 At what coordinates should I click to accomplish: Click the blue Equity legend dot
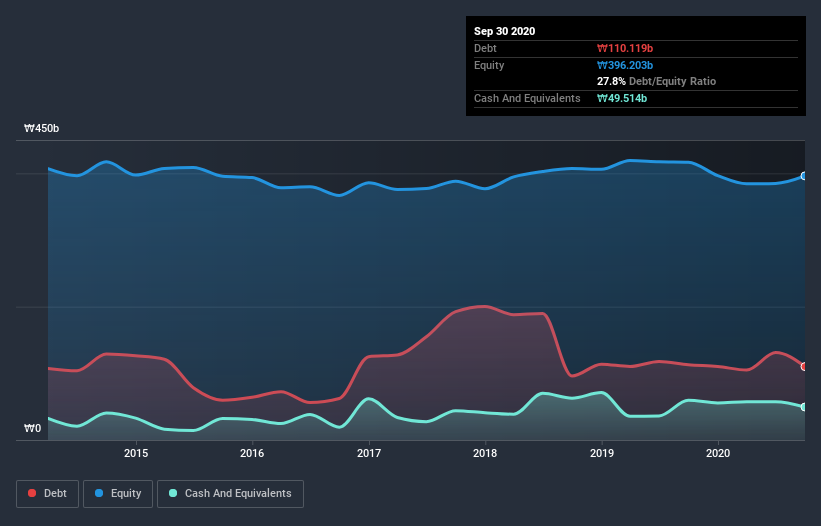click(99, 493)
